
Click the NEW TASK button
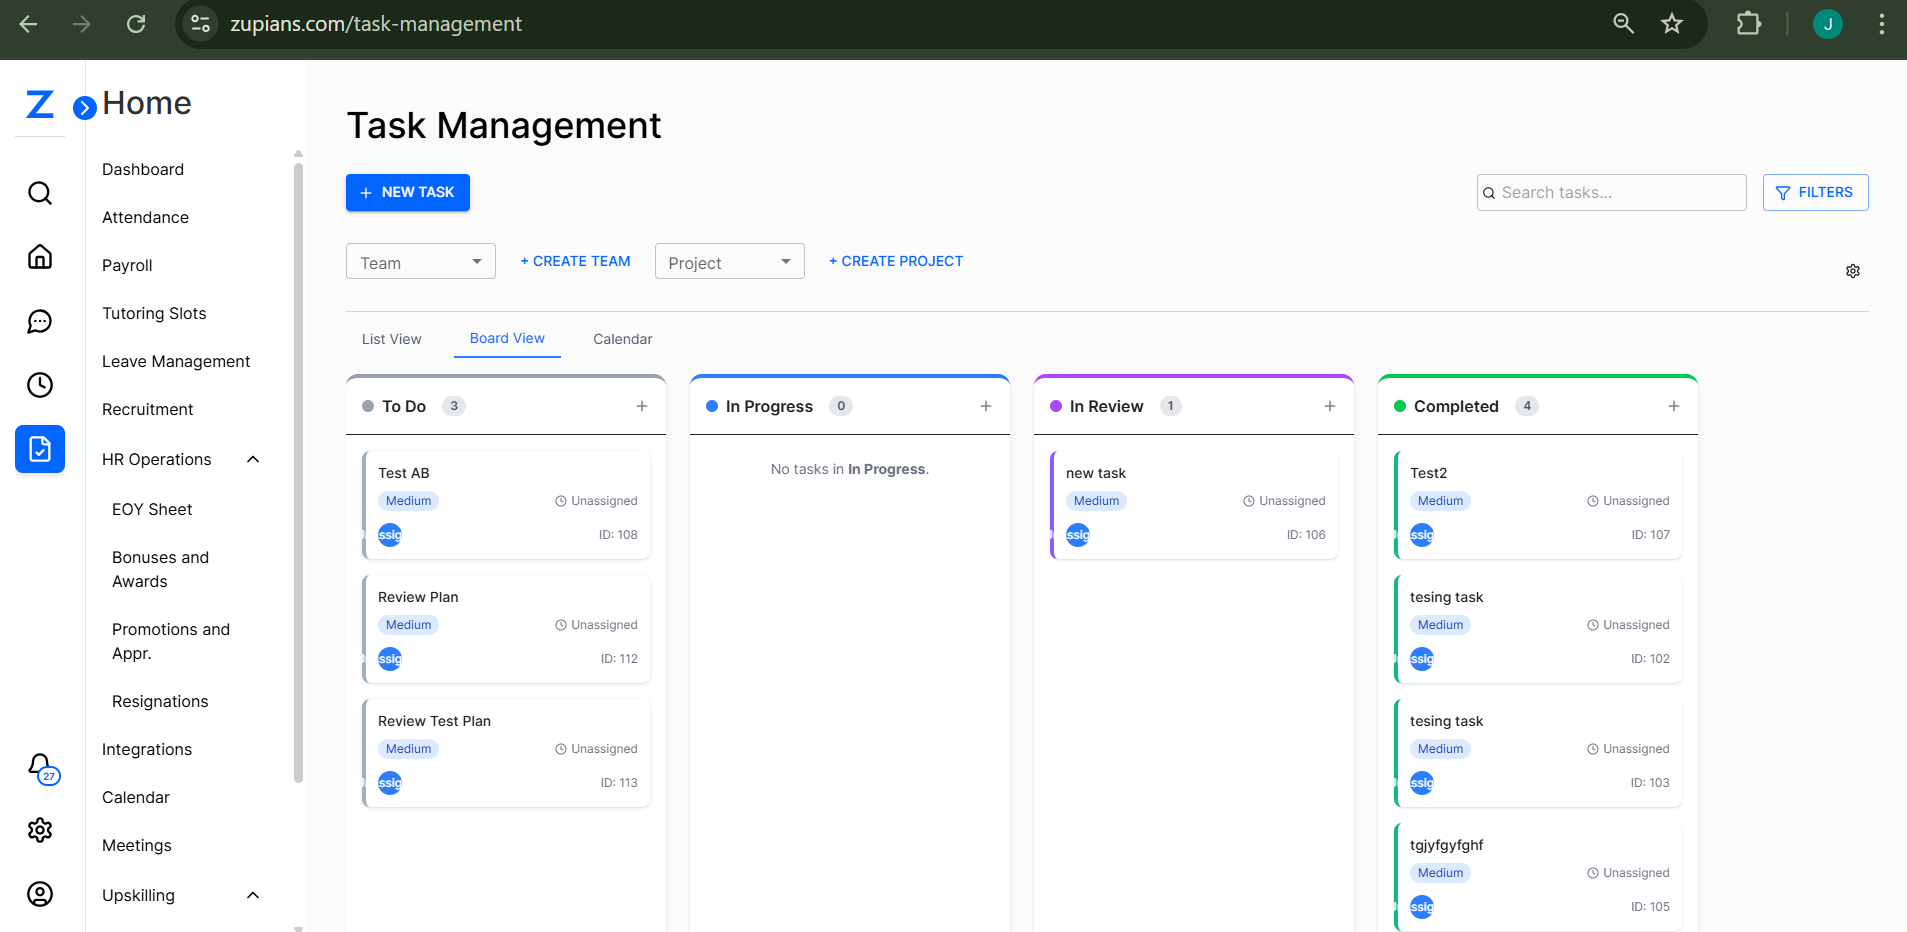coord(407,192)
